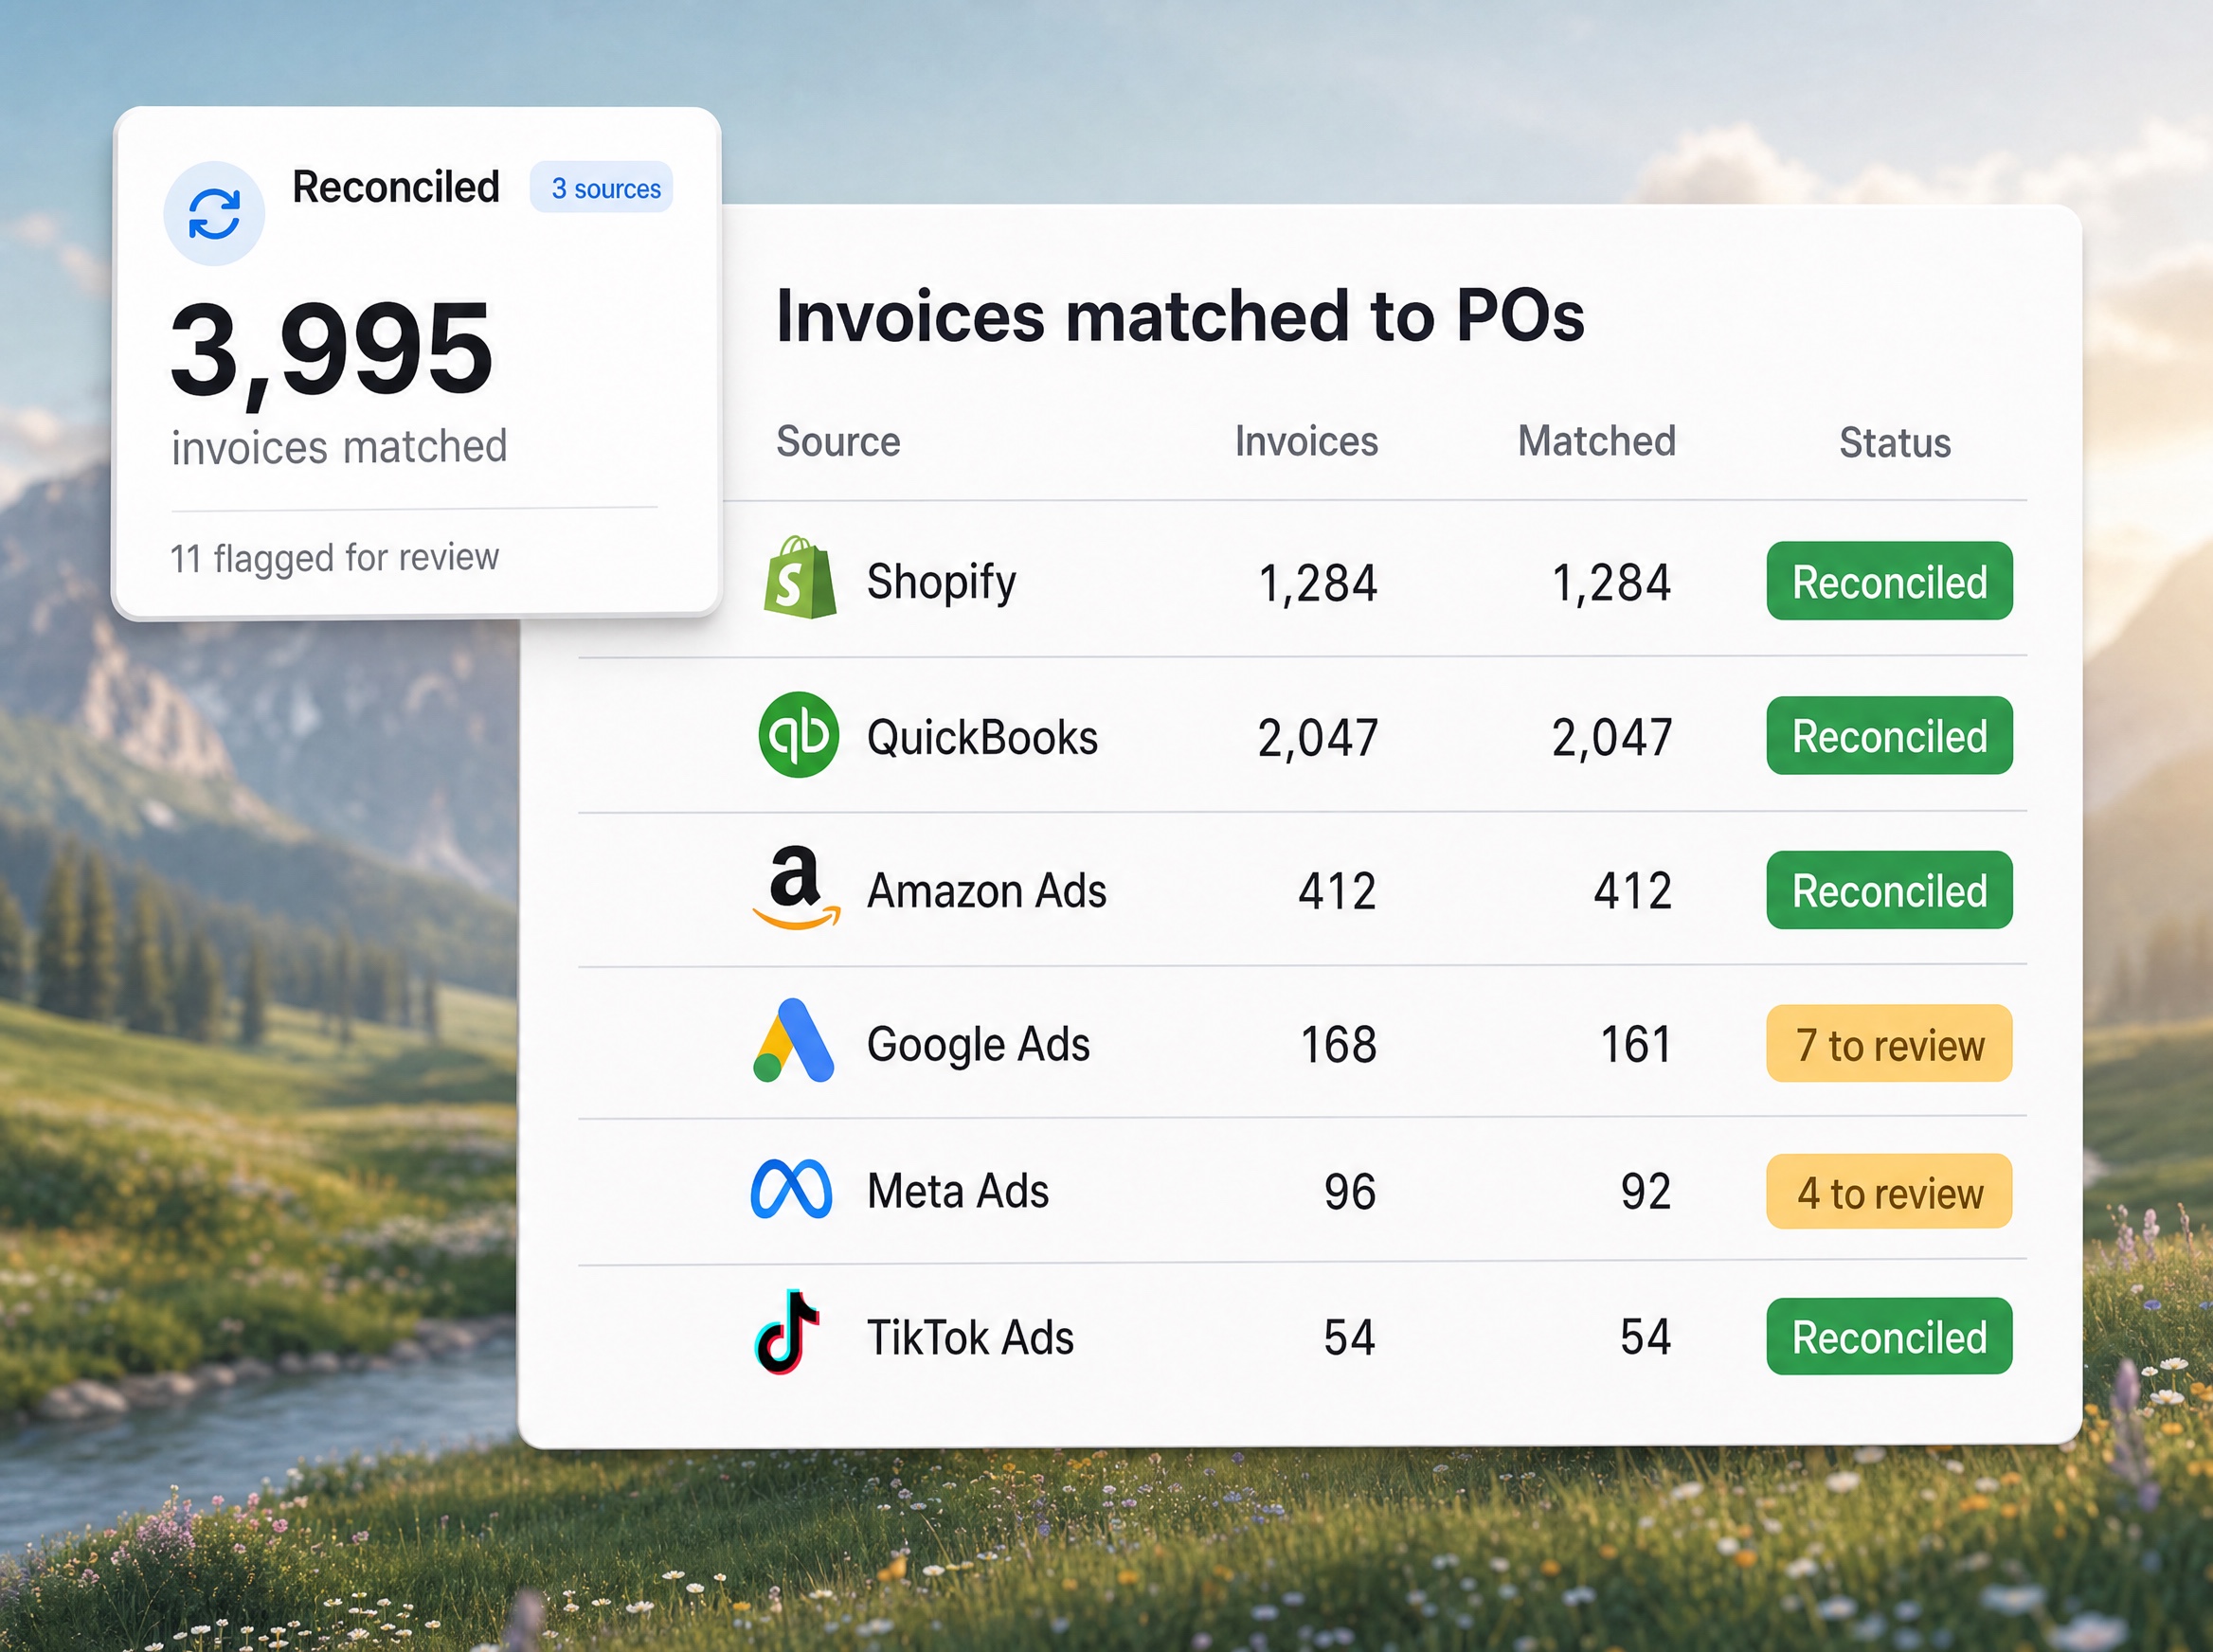Click Meta Ads invoices value 96
Image resolution: width=2213 pixels, height=1652 pixels.
[1350, 1192]
